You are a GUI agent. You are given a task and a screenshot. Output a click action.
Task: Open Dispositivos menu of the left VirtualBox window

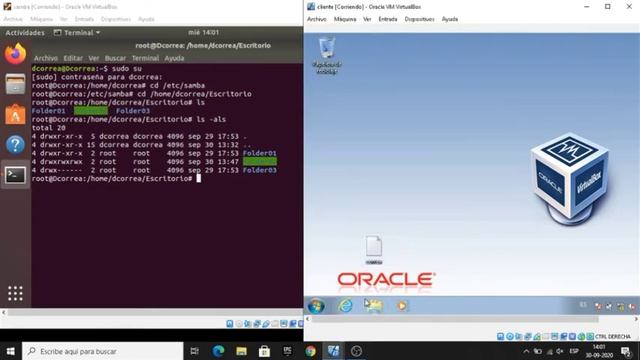pos(116,19)
